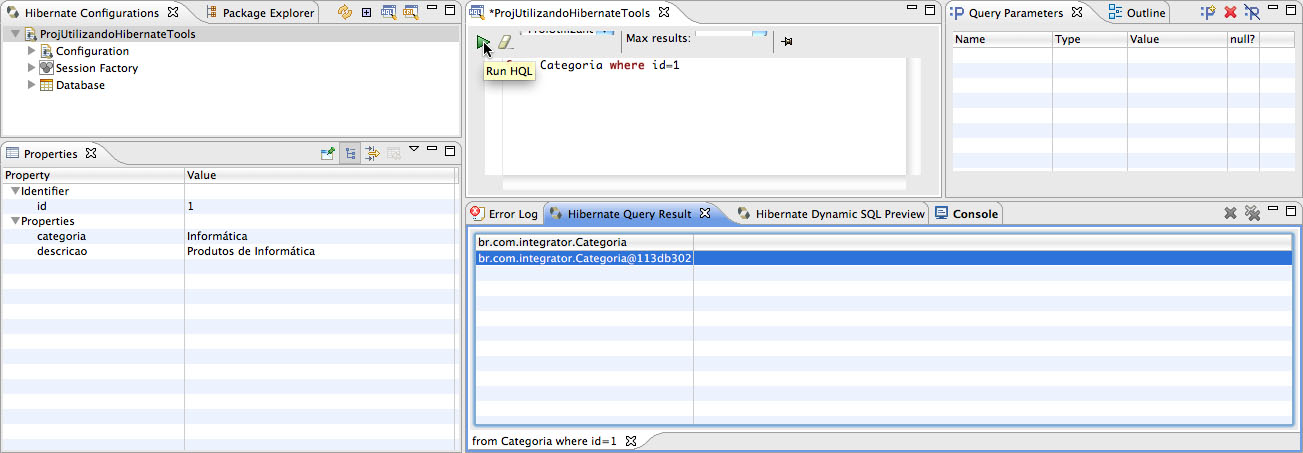
Task: Select the descricao value Produtos de Informática
Action: pyautogui.click(x=251, y=251)
